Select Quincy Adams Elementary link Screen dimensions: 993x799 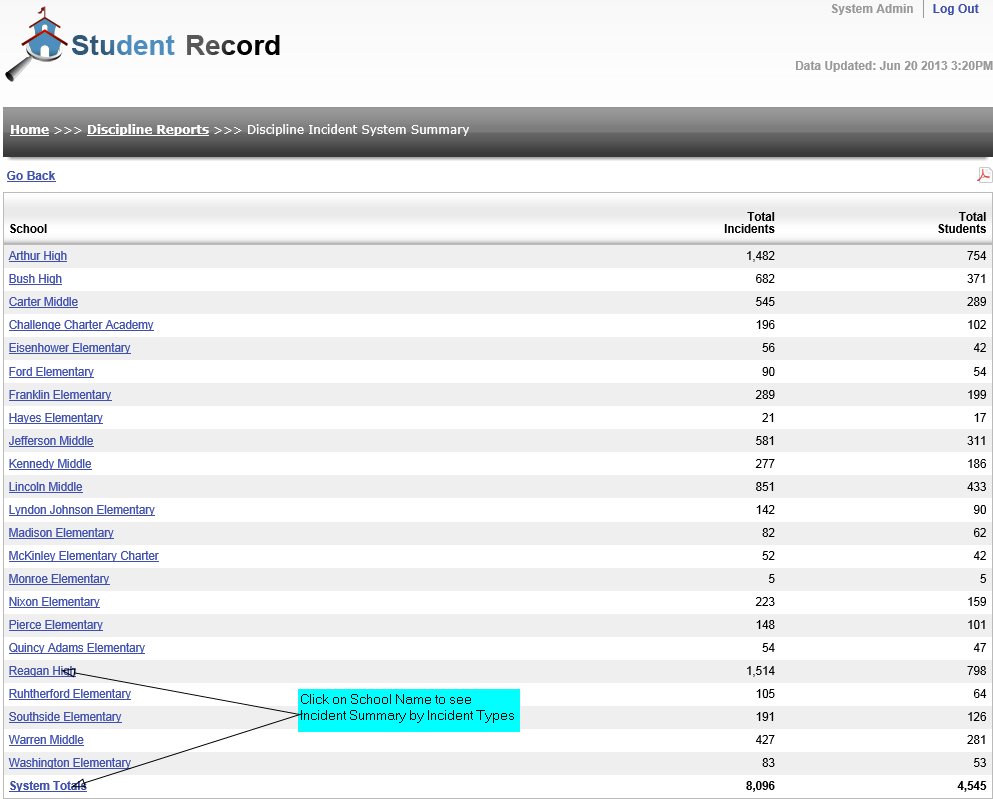point(77,648)
